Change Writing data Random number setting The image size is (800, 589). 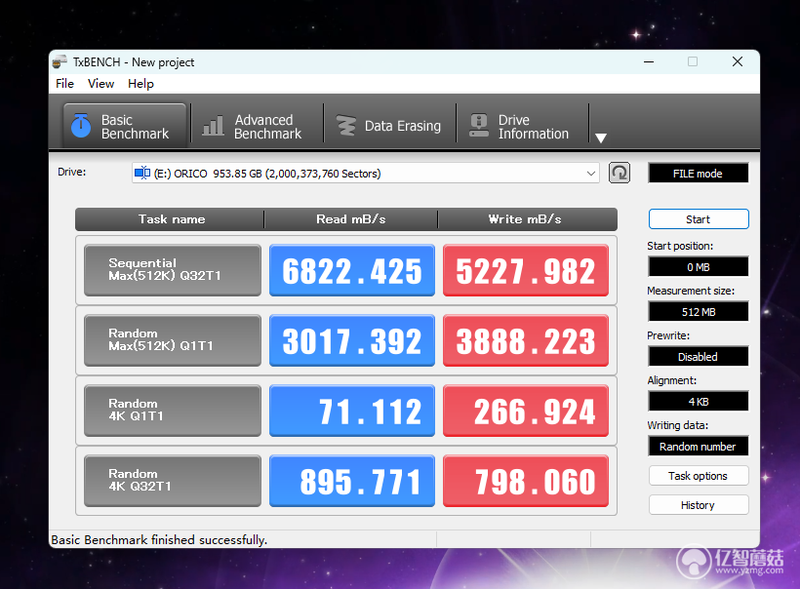point(698,447)
